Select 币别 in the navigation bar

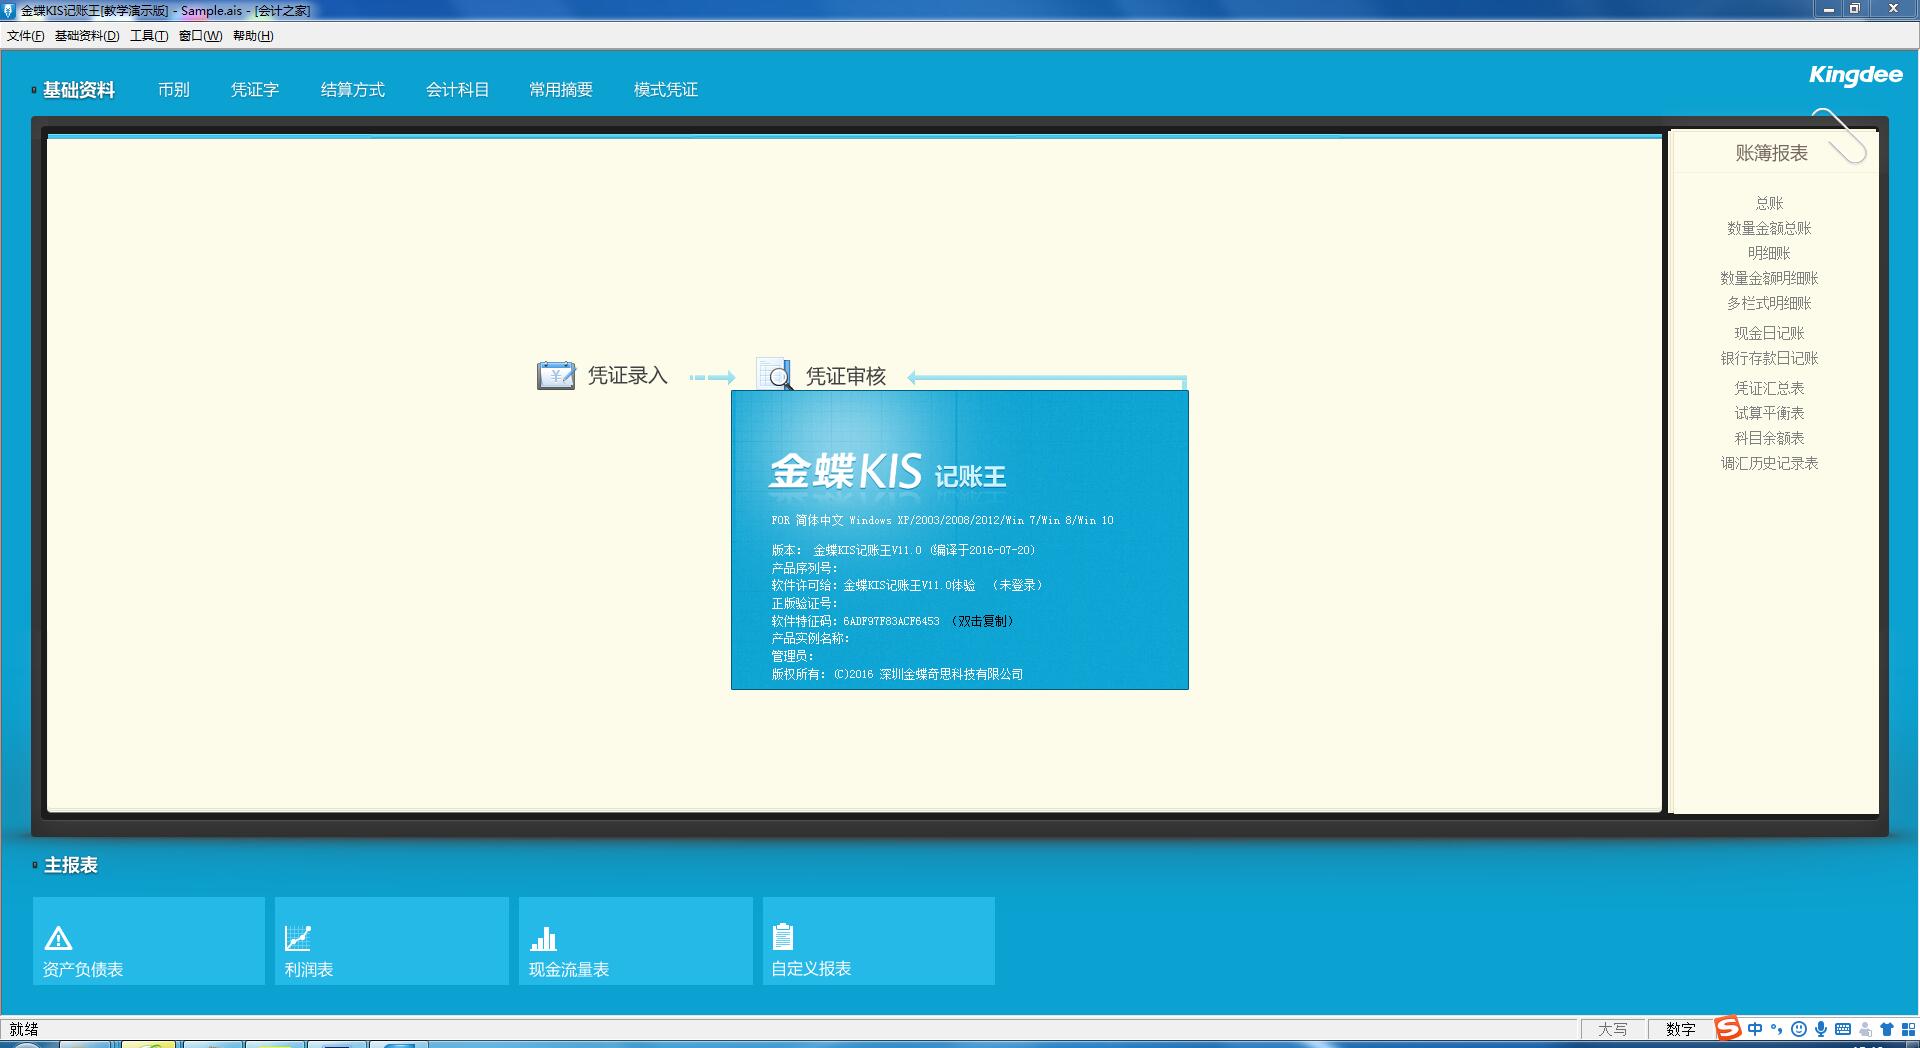coord(174,90)
